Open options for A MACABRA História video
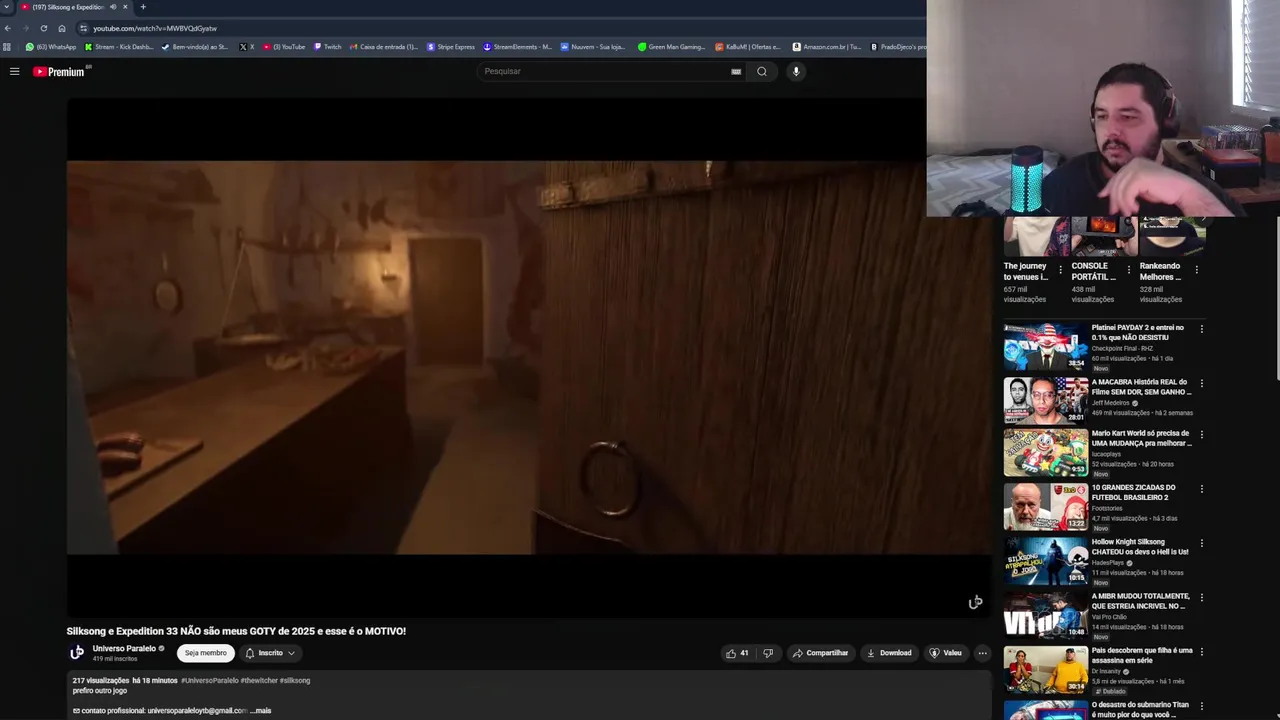Screen dimensions: 1280x720 point(1202,382)
